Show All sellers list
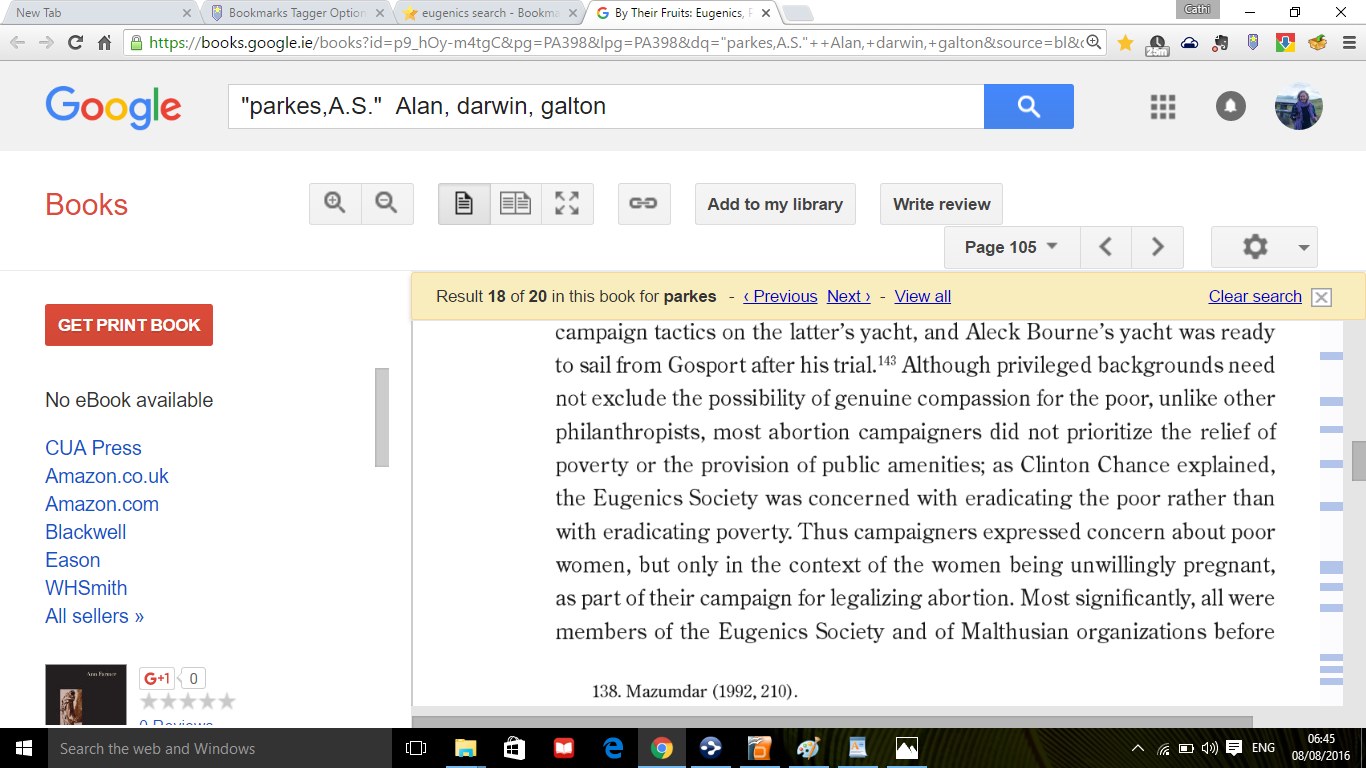 click(94, 616)
